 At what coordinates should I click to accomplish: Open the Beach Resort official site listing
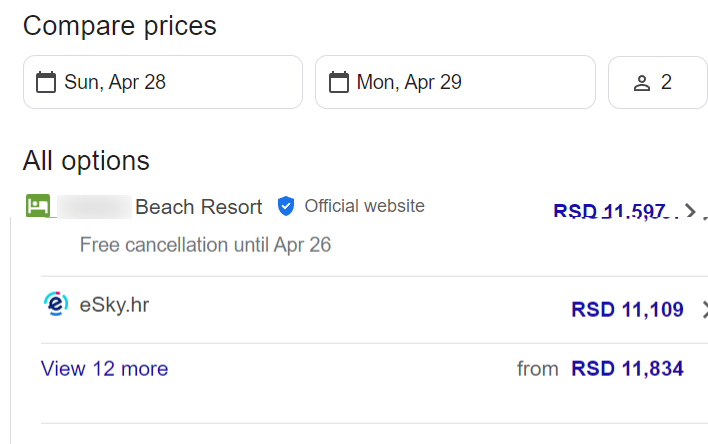[x=198, y=207]
